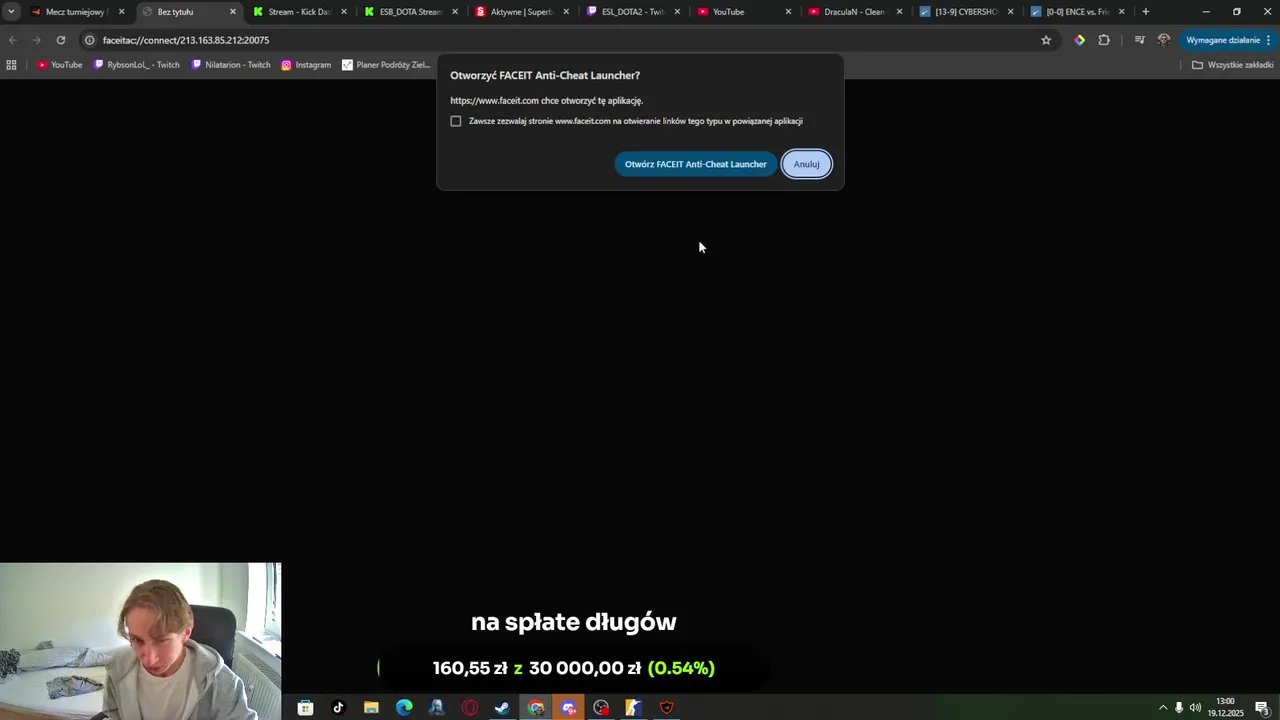Open the tab search dropdown arrow
The image size is (1280, 720).
pos(11,12)
